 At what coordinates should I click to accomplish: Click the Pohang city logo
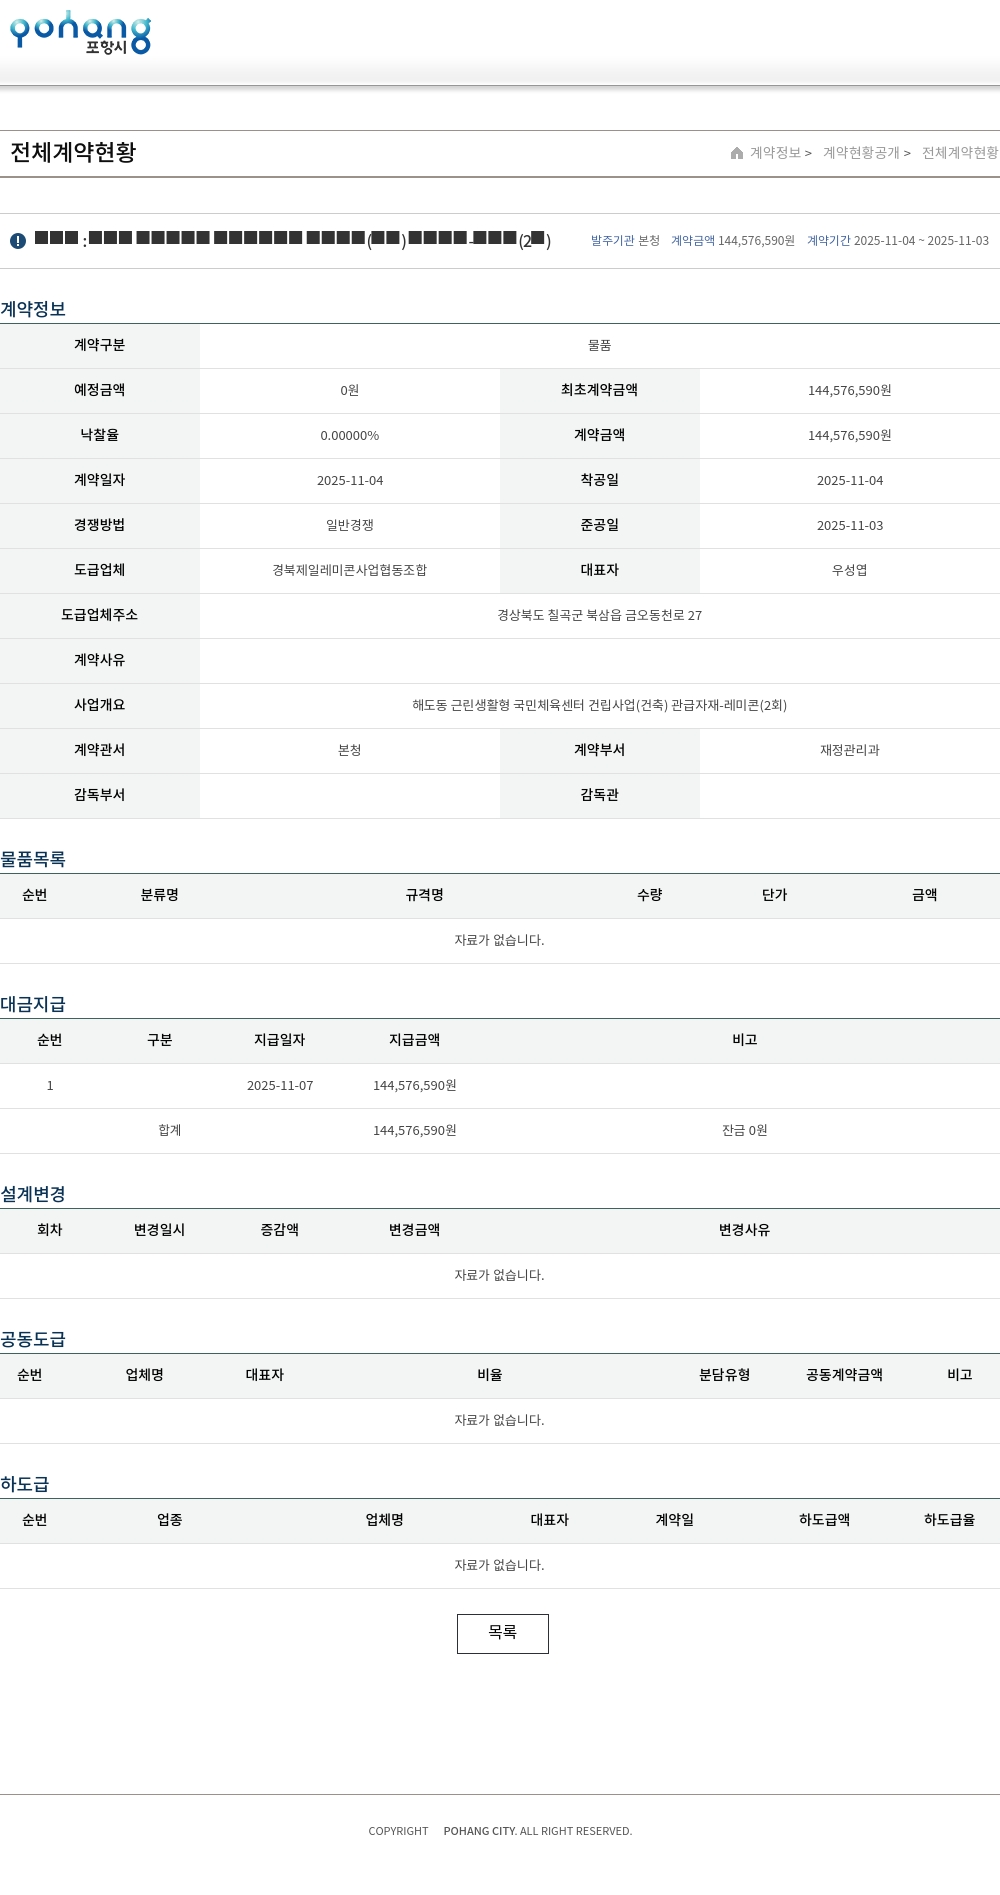[x=80, y=33]
